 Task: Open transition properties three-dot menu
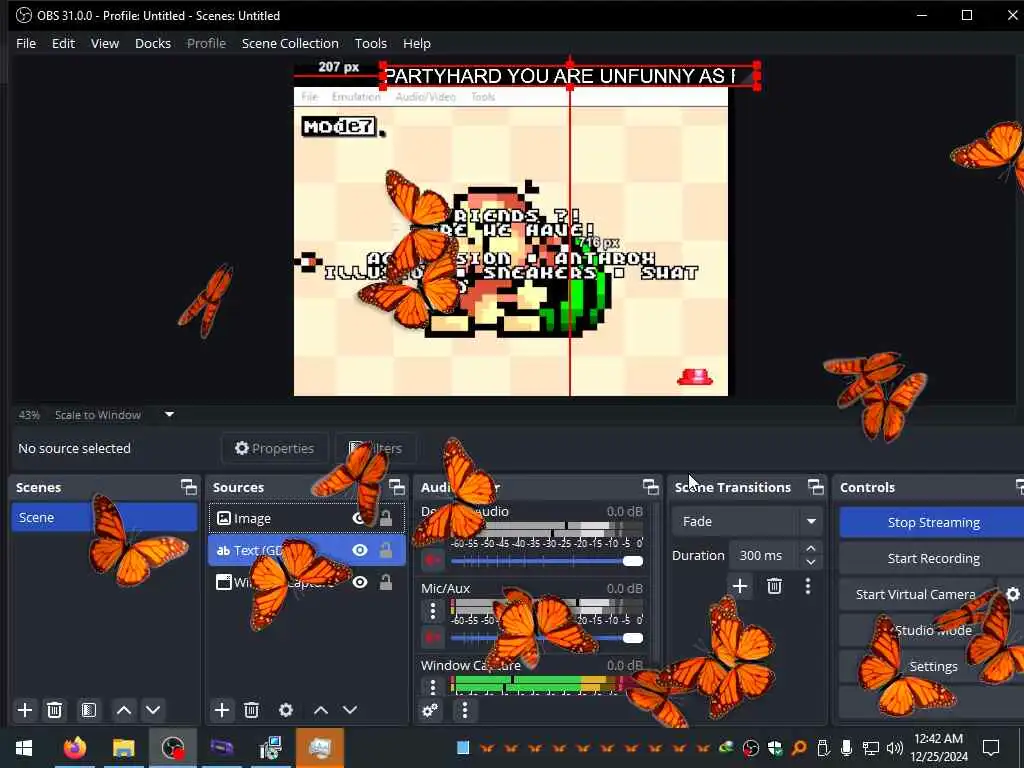pyautogui.click(x=808, y=586)
